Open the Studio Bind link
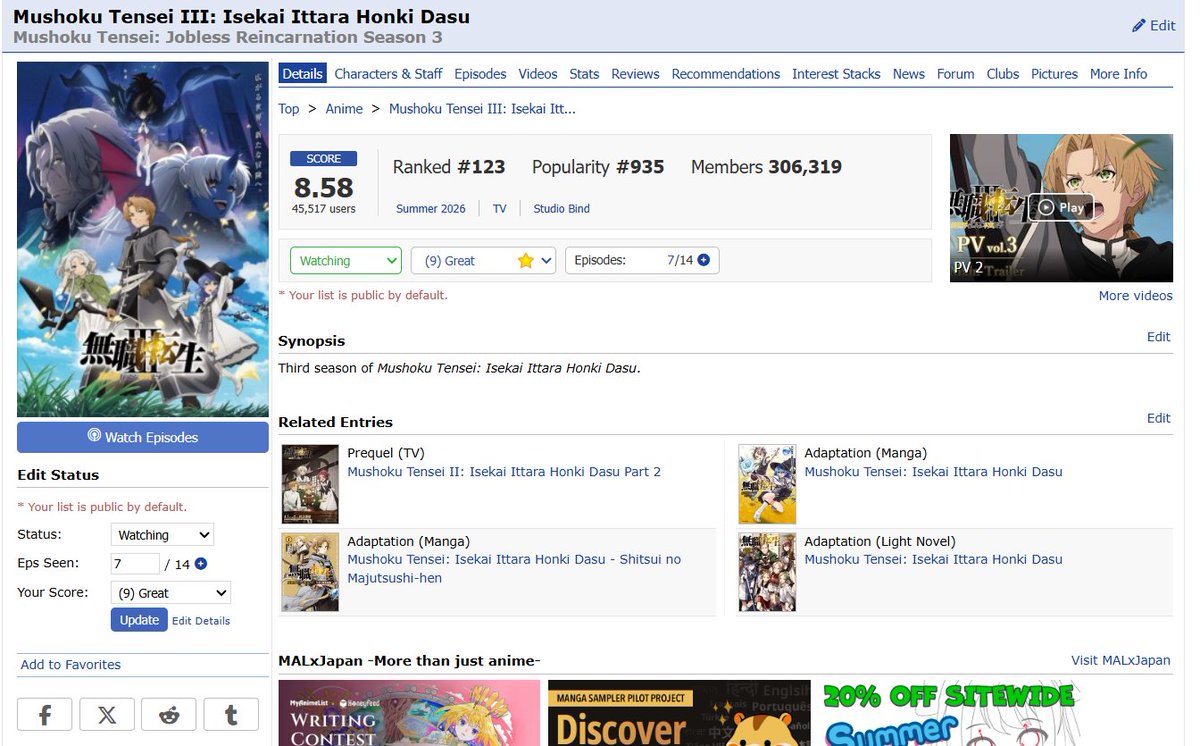The width and height of the screenshot is (1200, 746). tap(561, 209)
